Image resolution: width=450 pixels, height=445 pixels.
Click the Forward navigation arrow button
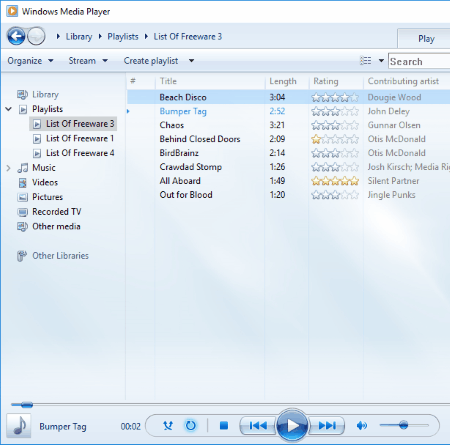coord(36,36)
